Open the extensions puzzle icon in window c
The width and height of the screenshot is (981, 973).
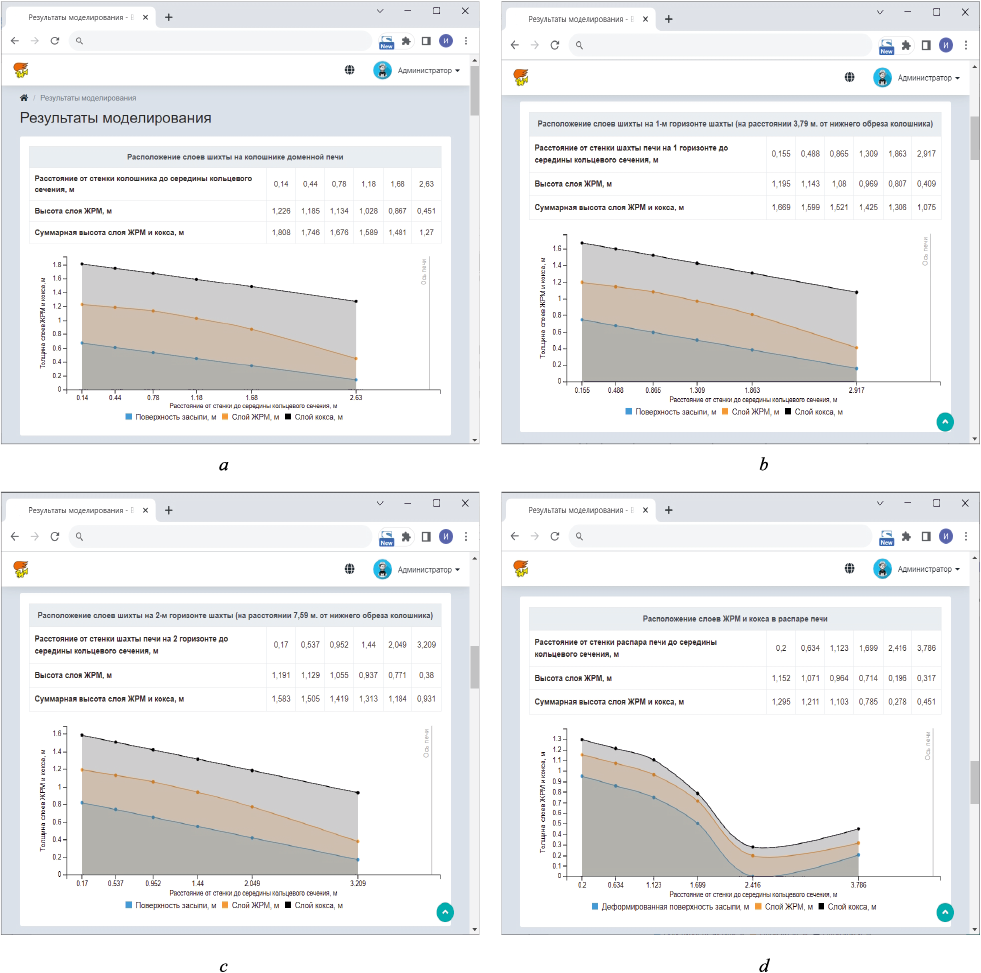click(x=406, y=536)
